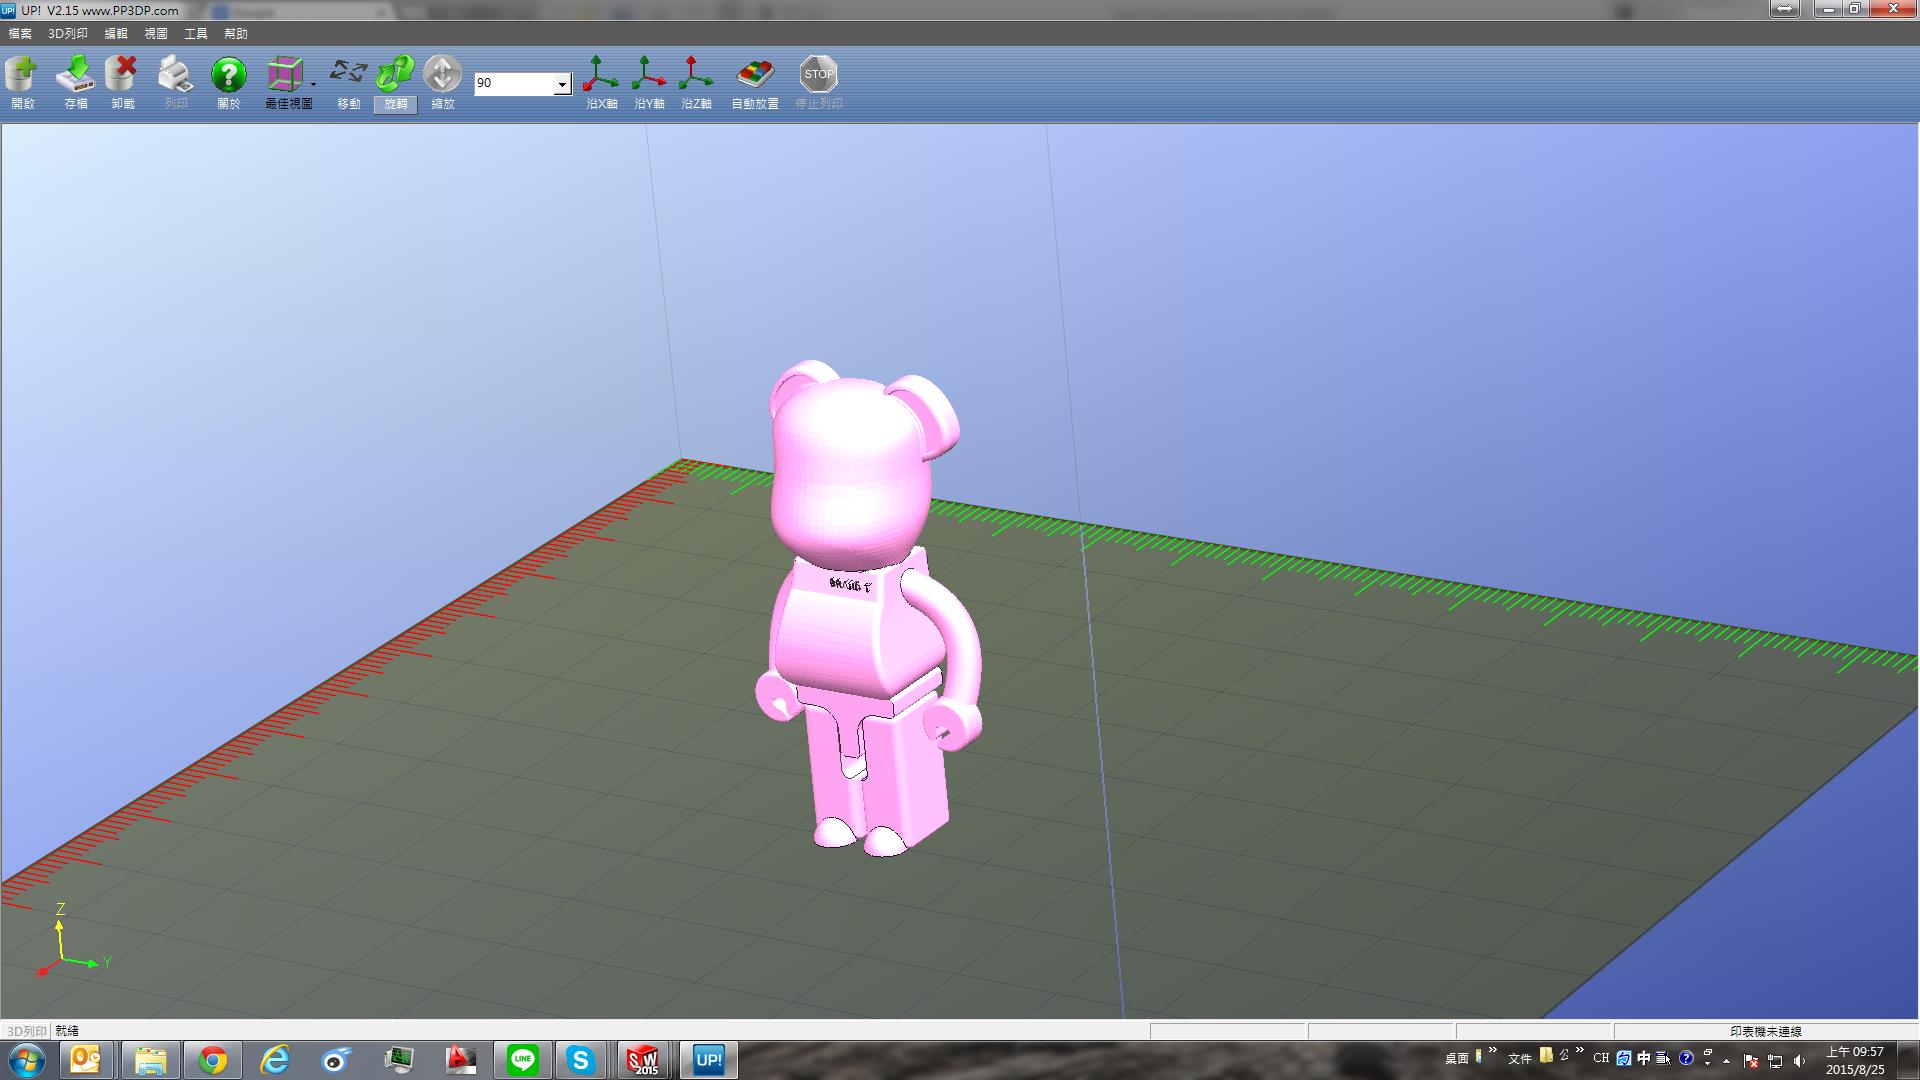The width and height of the screenshot is (1920, 1080).
Task: Open the view options arrow beside 最佳視圖
Action: coord(313,84)
